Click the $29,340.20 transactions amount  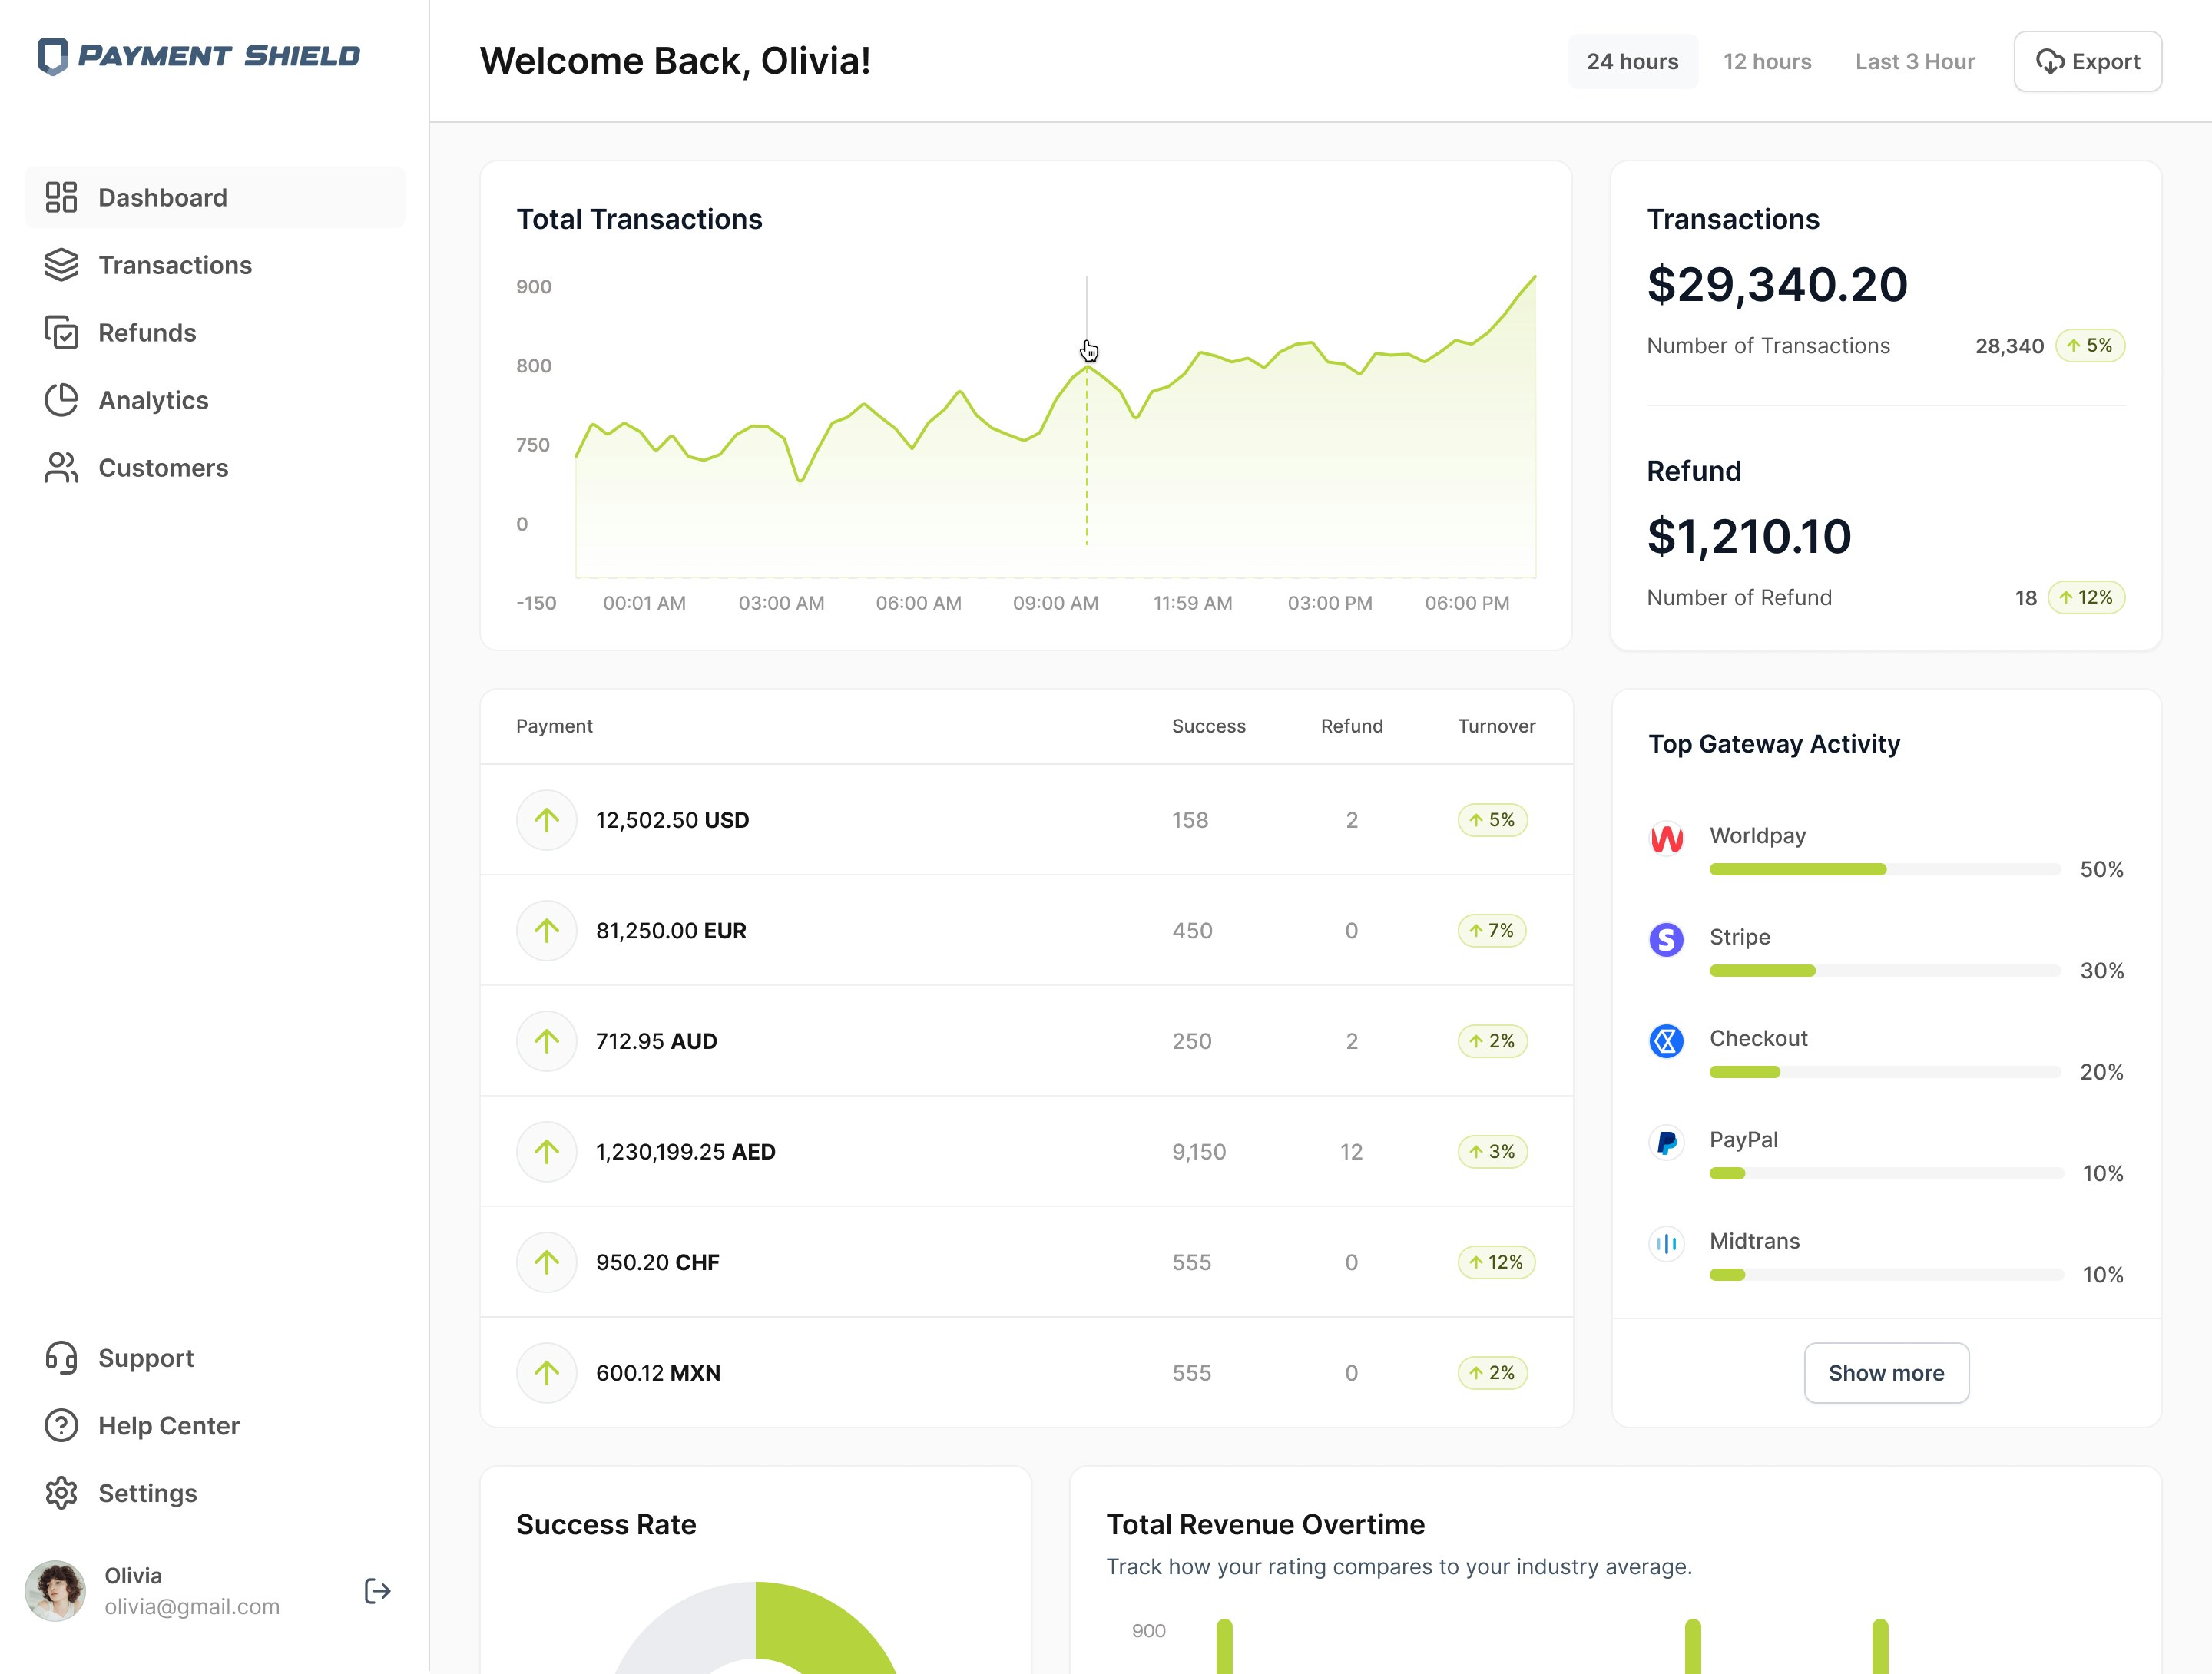(x=1777, y=285)
